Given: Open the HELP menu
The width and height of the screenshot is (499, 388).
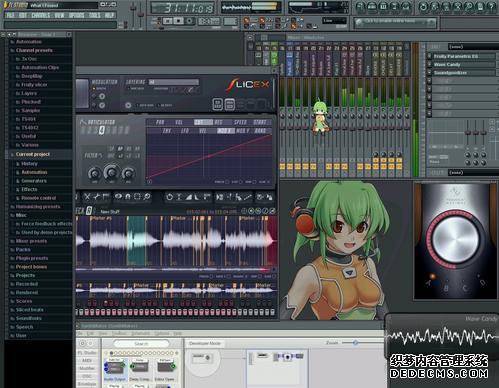Looking at the screenshot, I should tap(109, 15).
